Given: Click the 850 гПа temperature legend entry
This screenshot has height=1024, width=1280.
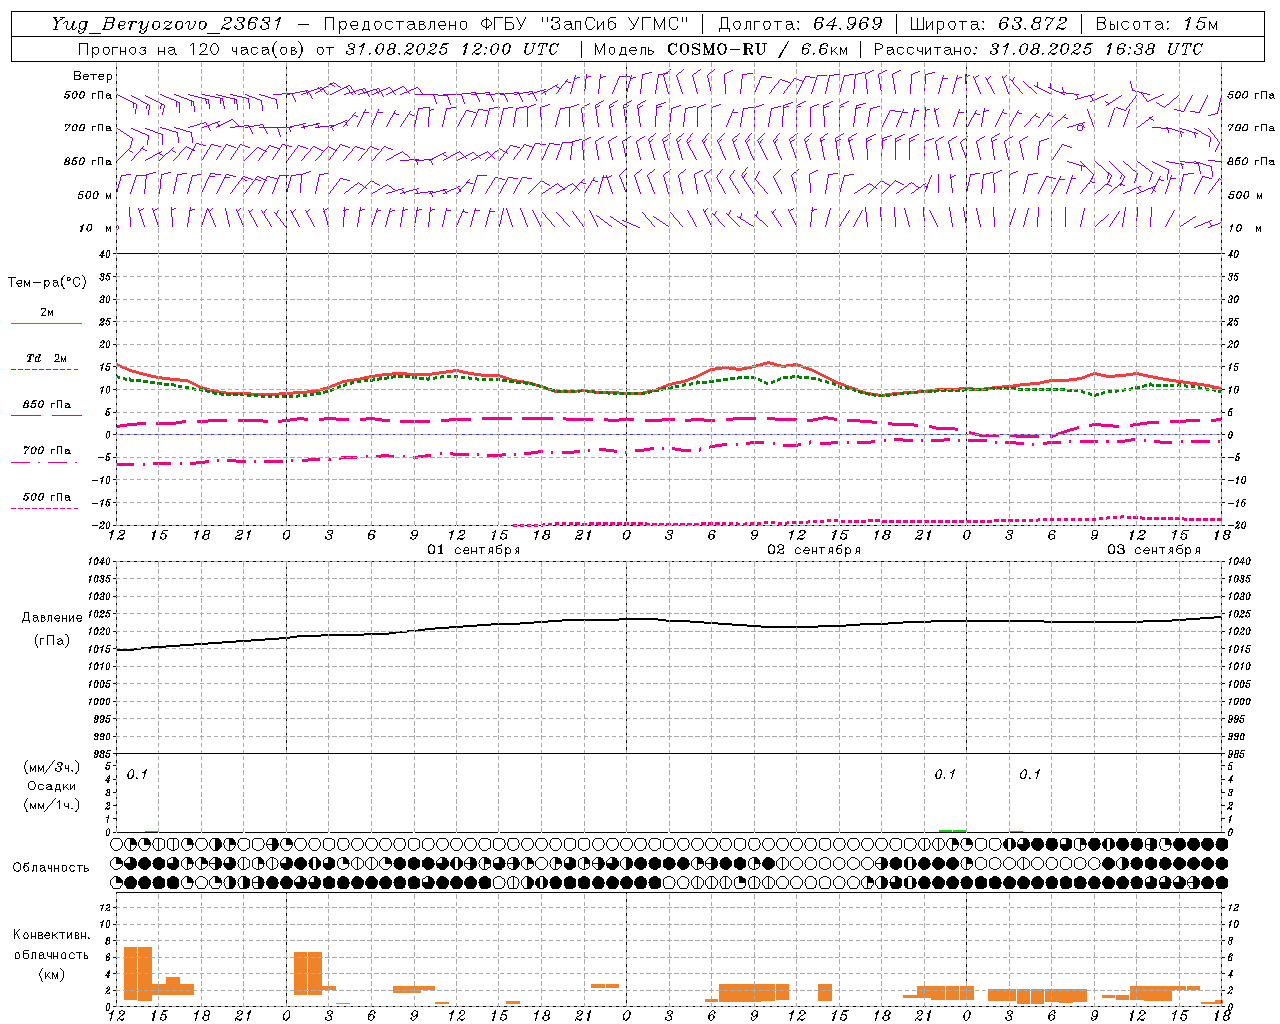Looking at the screenshot, I should pyautogui.click(x=47, y=405).
